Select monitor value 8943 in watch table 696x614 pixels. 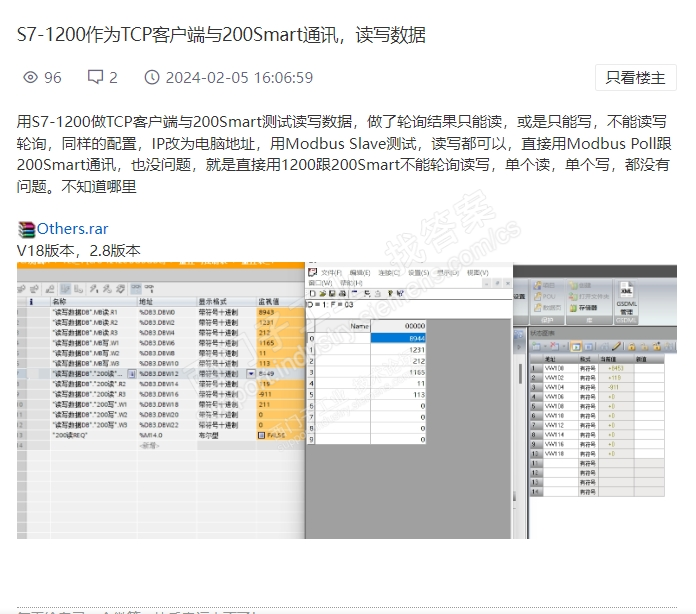click(x=280, y=313)
